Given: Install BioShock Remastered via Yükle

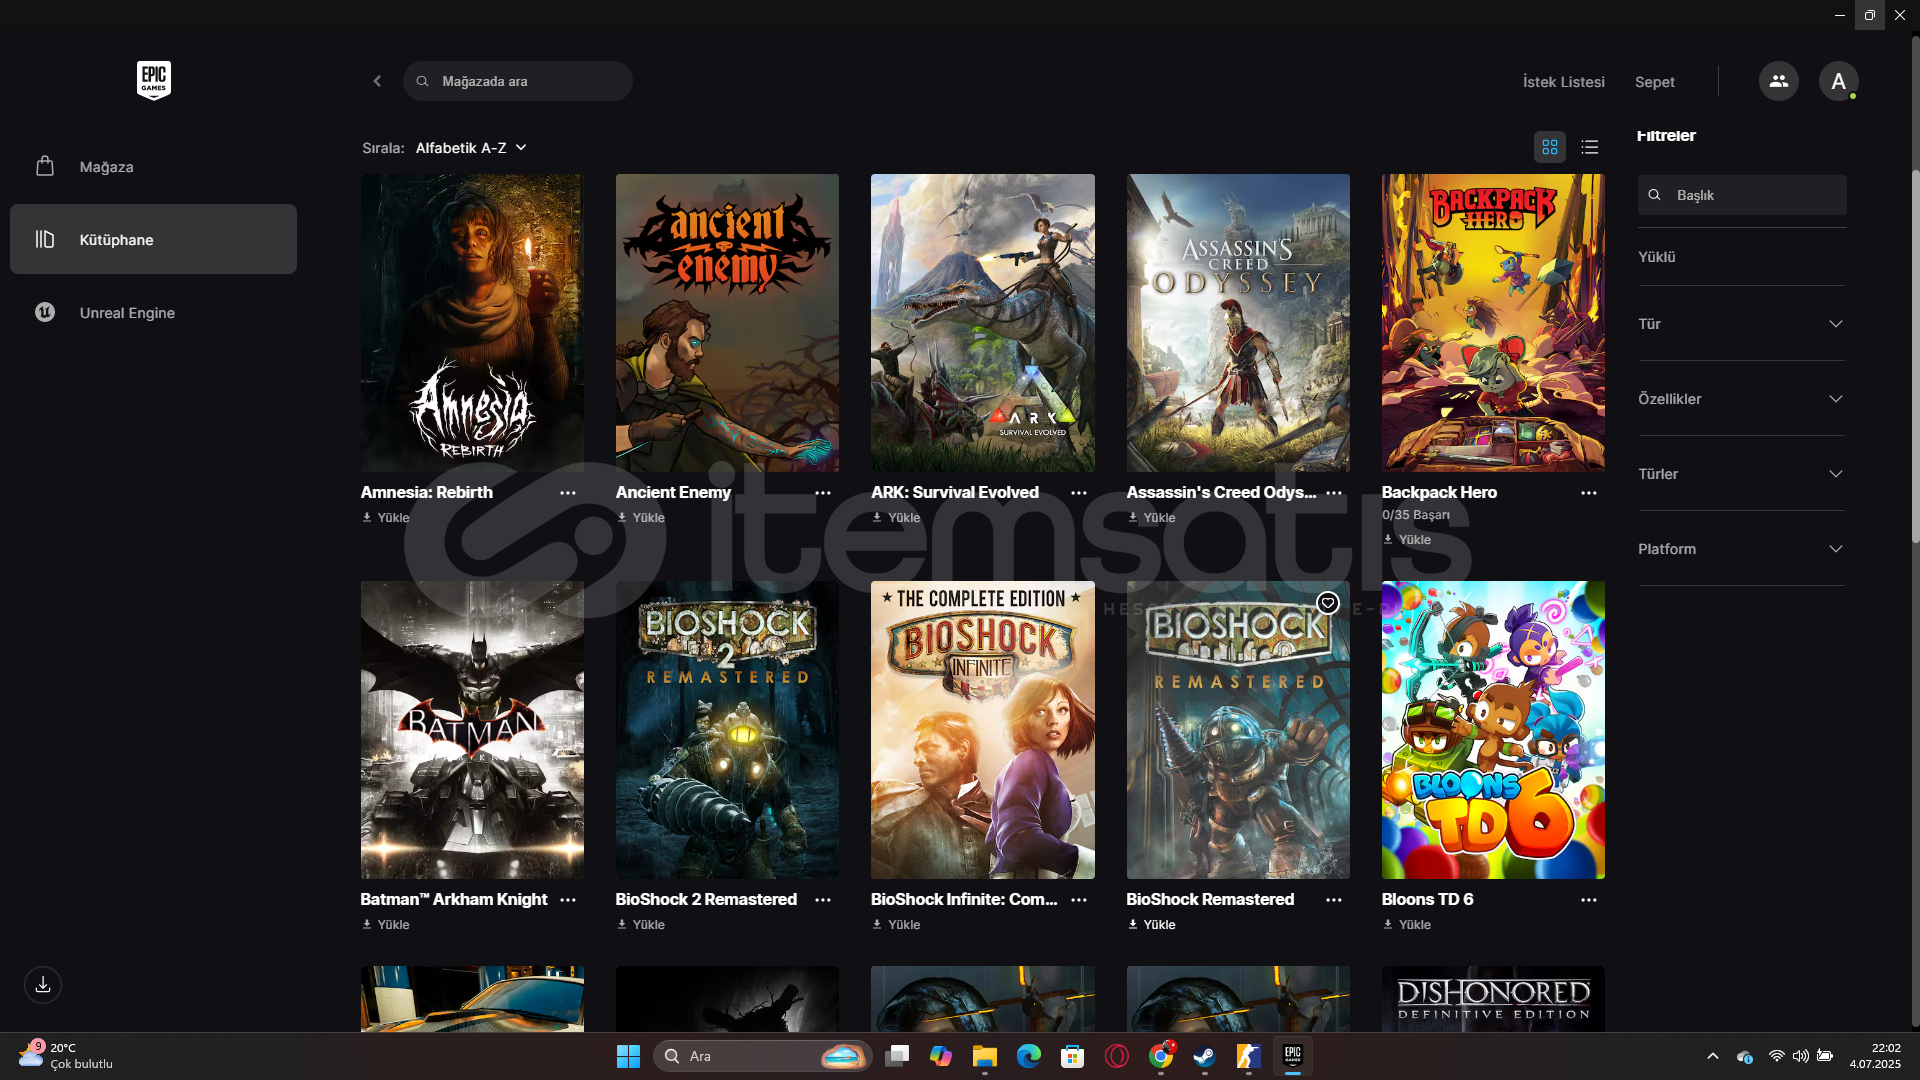Looking at the screenshot, I should (1152, 925).
